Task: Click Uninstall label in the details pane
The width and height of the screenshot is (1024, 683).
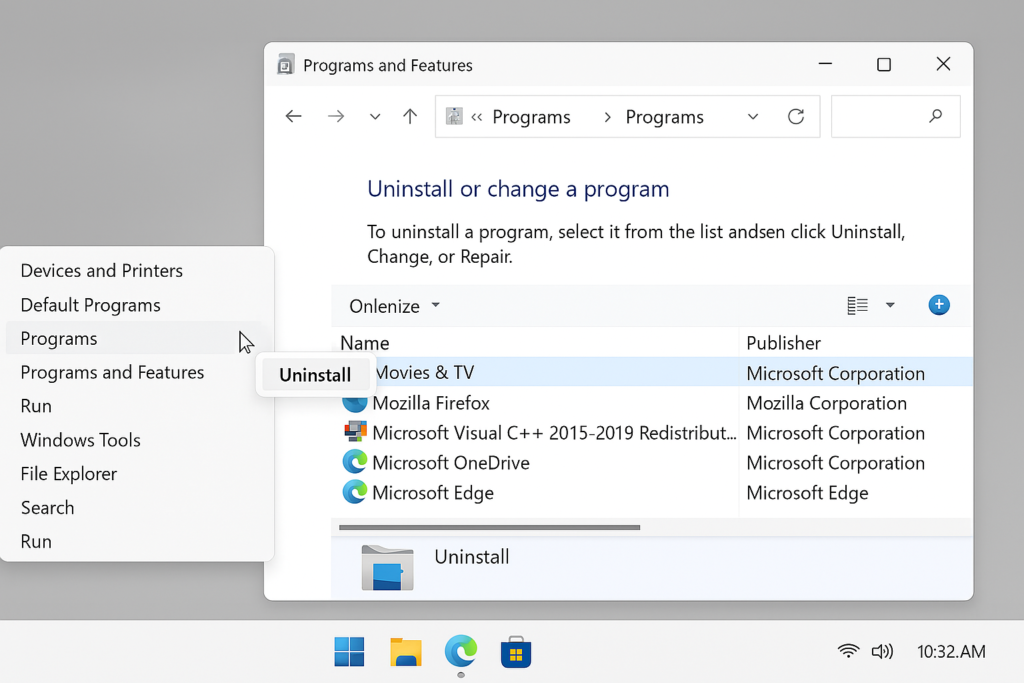Action: click(x=472, y=557)
